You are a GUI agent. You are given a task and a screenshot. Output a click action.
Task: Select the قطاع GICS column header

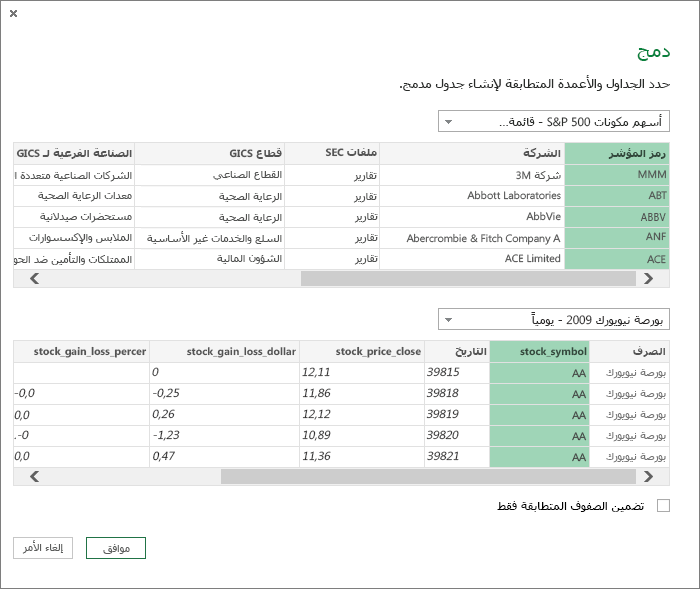coord(210,154)
